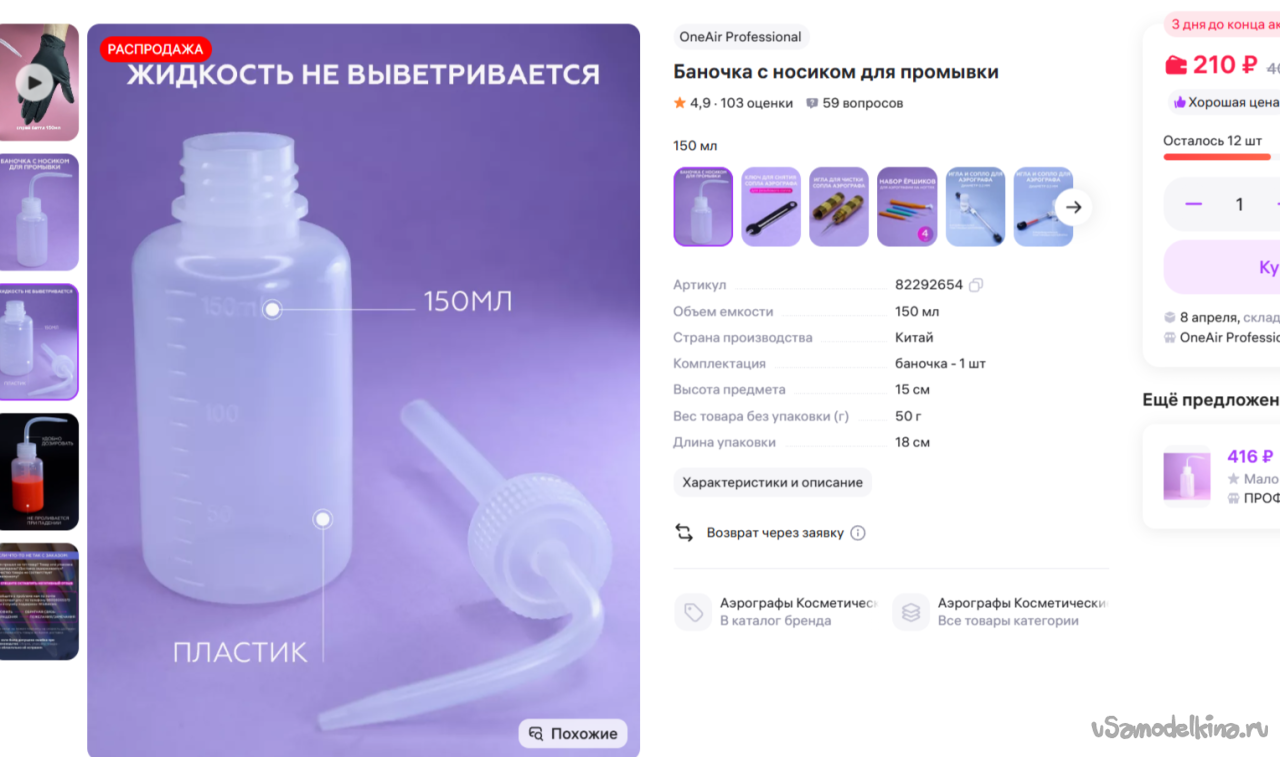
Task: Show the bottle with red liquid thumbnail
Action: coord(39,471)
